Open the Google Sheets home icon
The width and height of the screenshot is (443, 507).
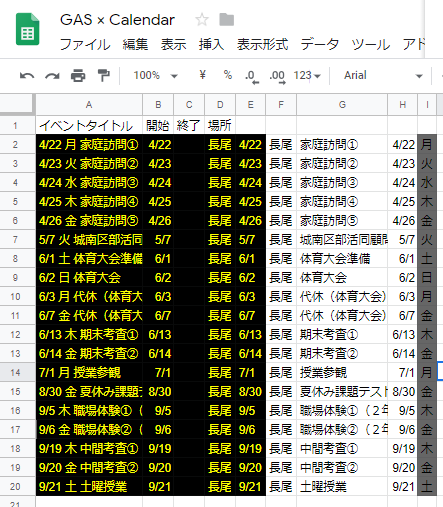(28, 29)
